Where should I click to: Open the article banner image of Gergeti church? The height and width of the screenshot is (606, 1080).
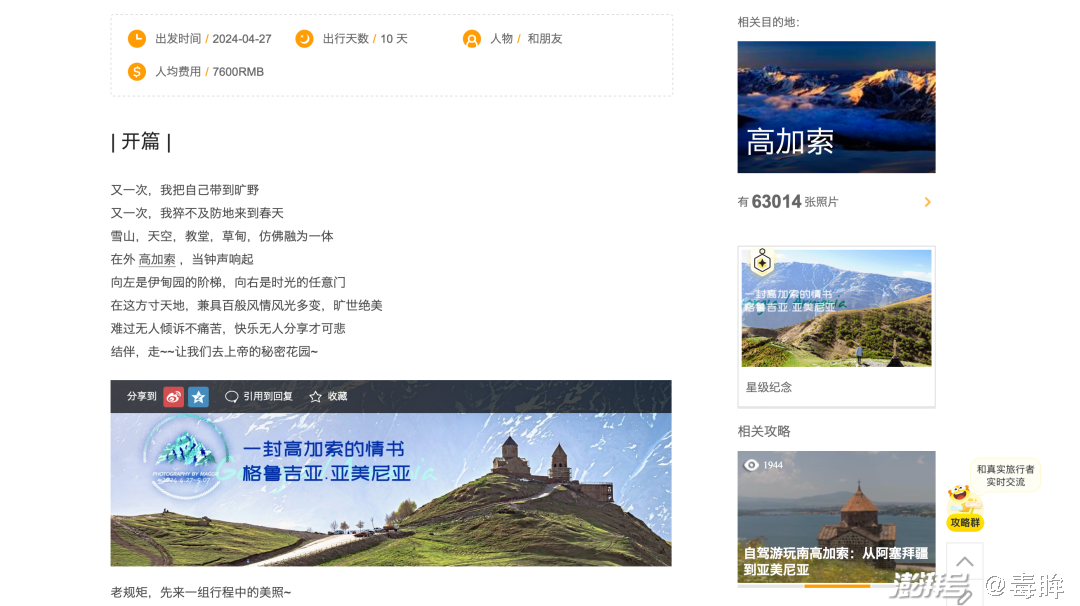[x=390, y=490]
